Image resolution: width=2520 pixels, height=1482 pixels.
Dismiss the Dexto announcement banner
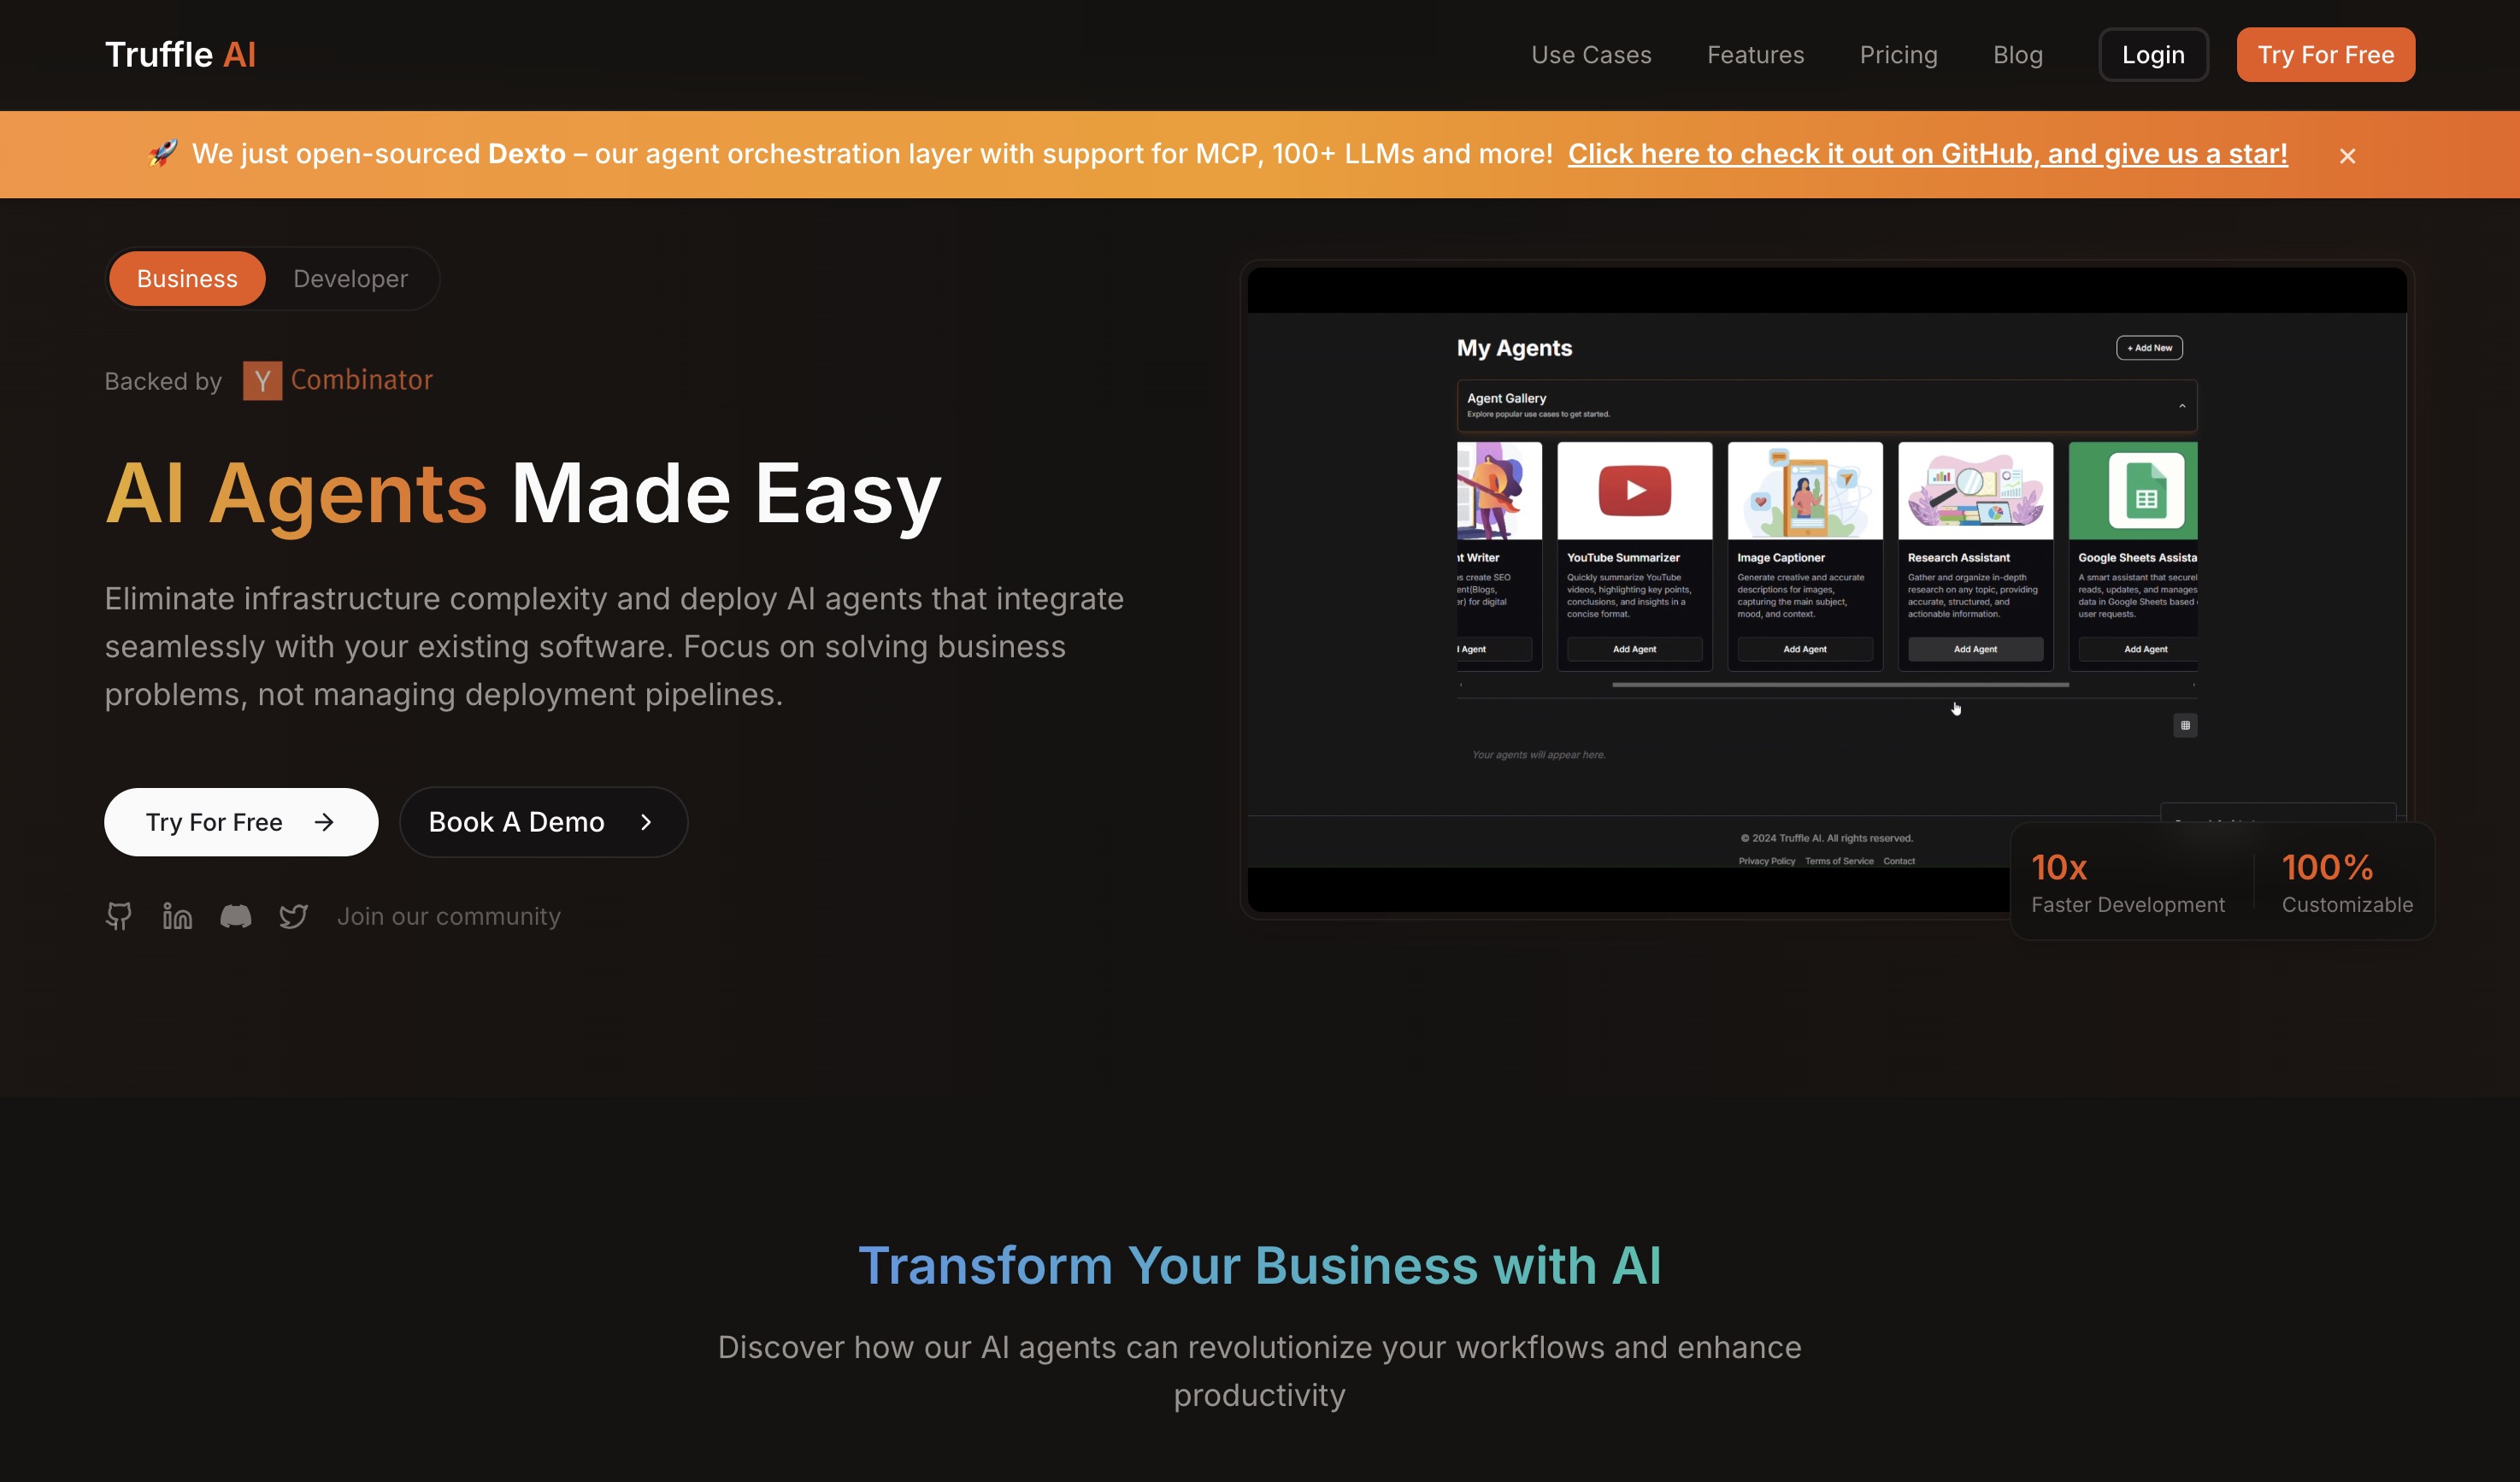pyautogui.click(x=2347, y=156)
